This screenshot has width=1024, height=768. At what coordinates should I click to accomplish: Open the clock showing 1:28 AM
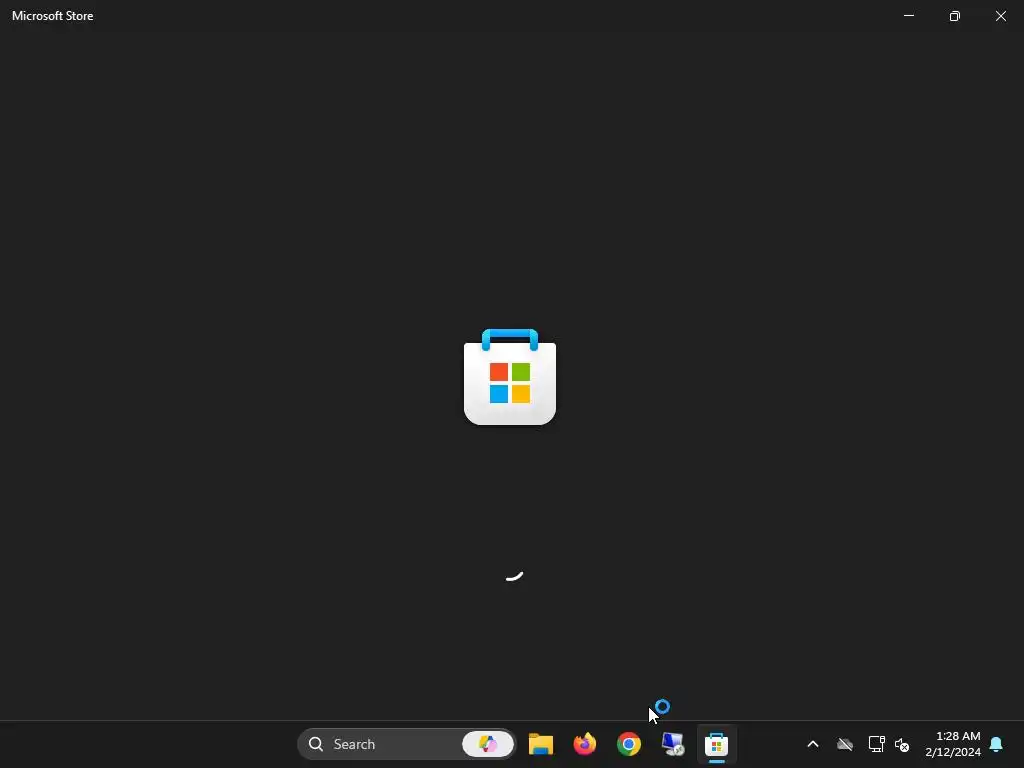[x=953, y=744]
